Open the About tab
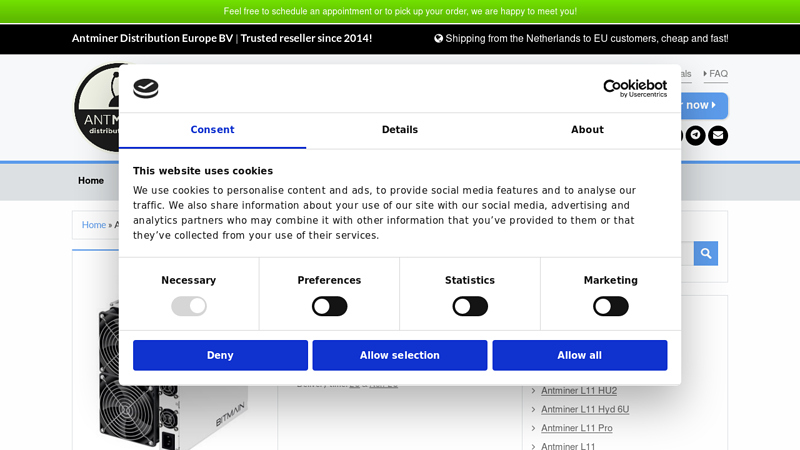Image resolution: width=800 pixels, height=450 pixels. coord(587,130)
